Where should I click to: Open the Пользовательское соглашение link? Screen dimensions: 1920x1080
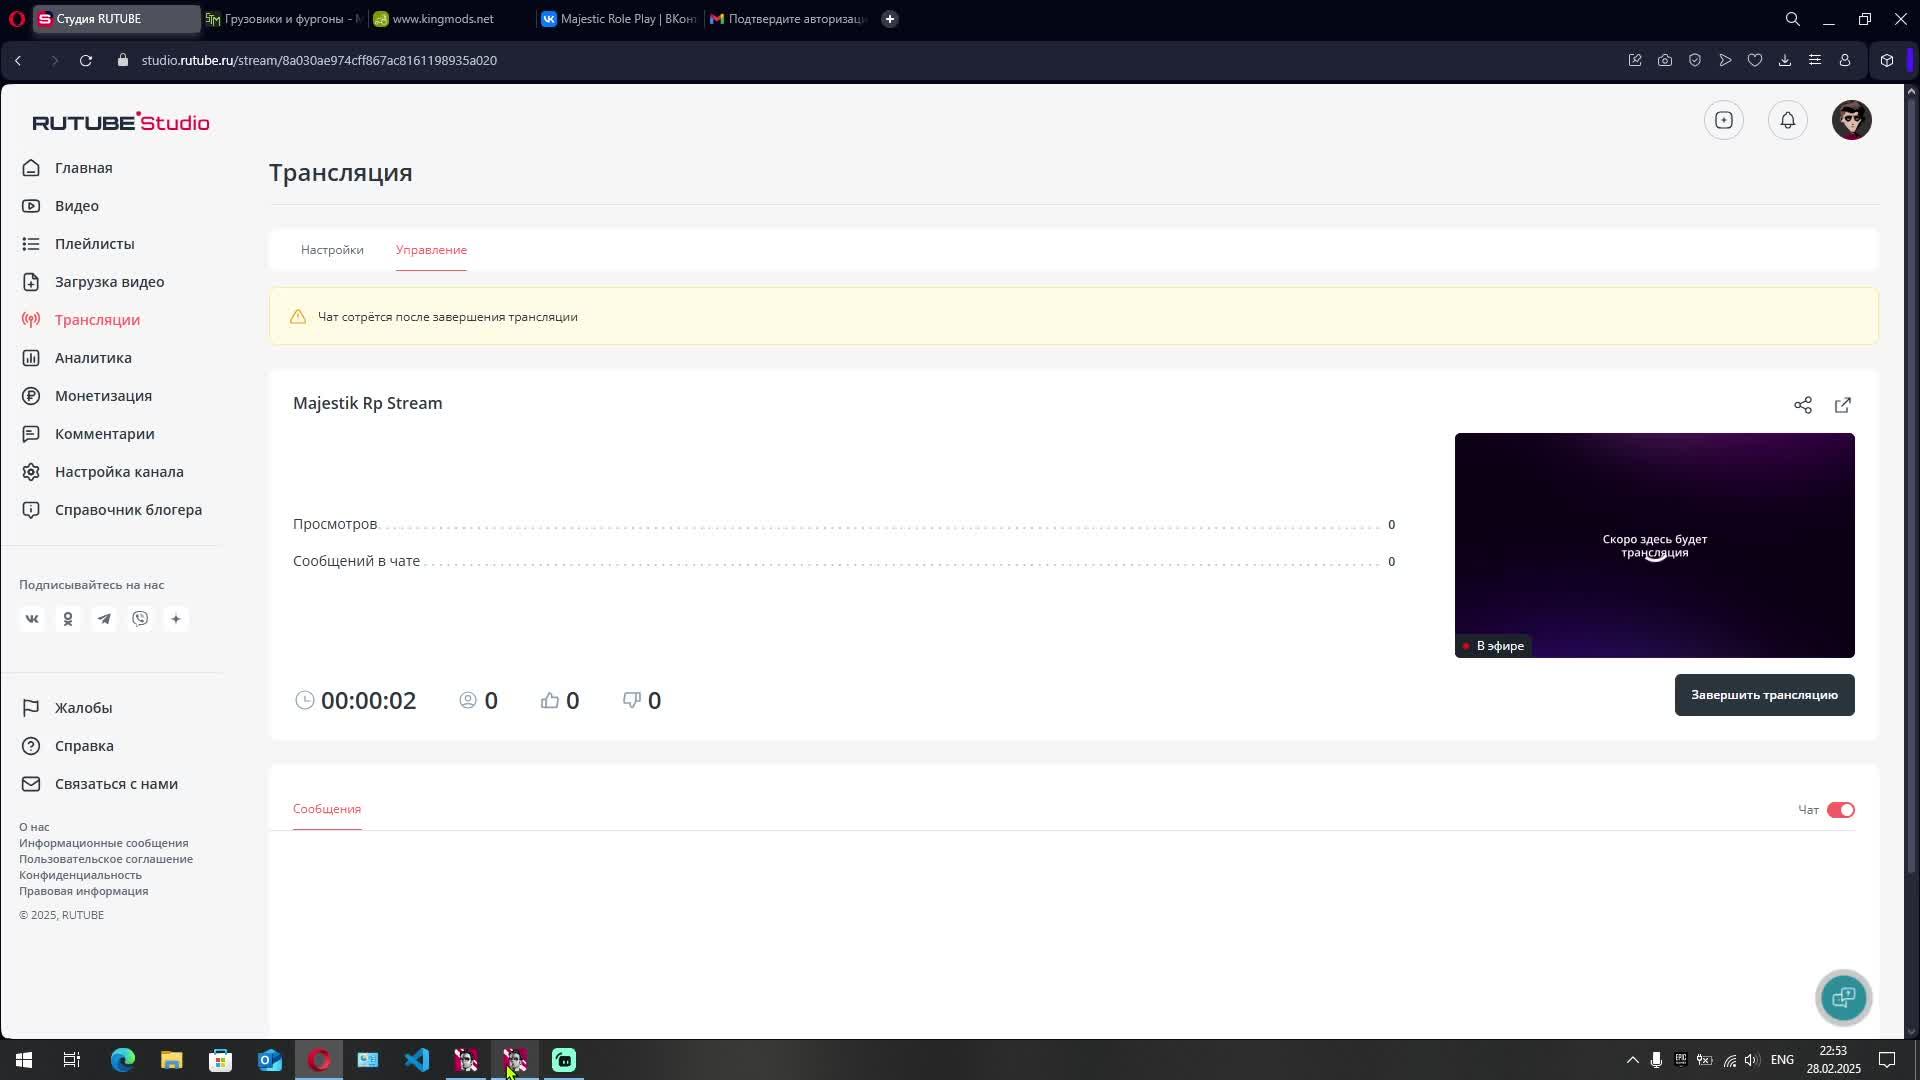click(x=106, y=859)
